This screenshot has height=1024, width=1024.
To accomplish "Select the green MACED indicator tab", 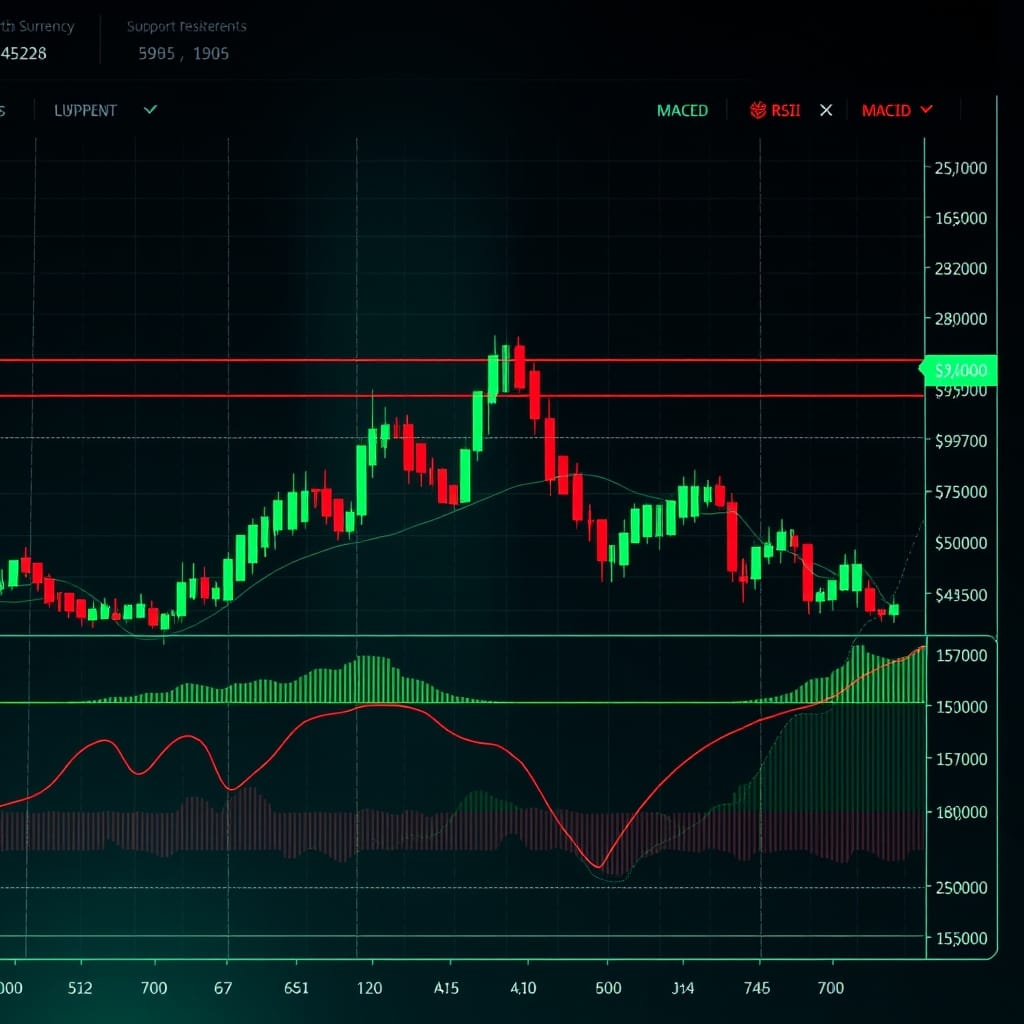I will (682, 110).
